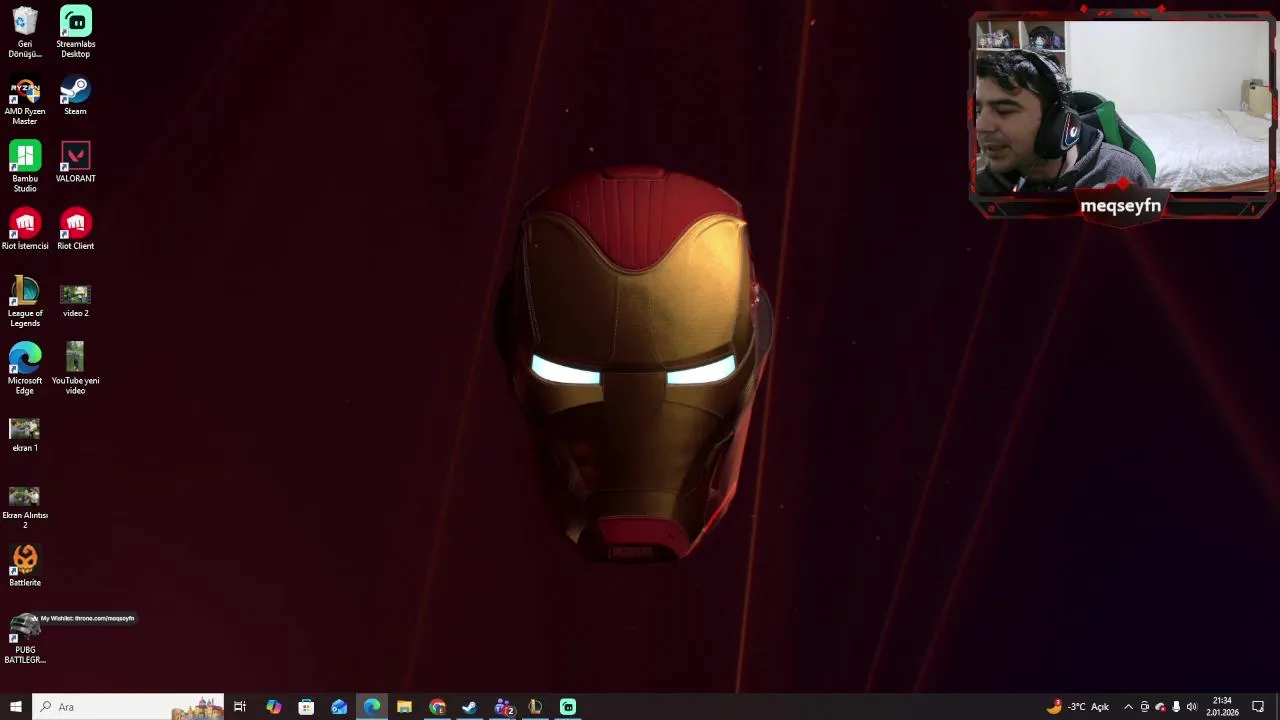Open Microsoft Store from the taskbar
The height and width of the screenshot is (720, 1280).
306,707
